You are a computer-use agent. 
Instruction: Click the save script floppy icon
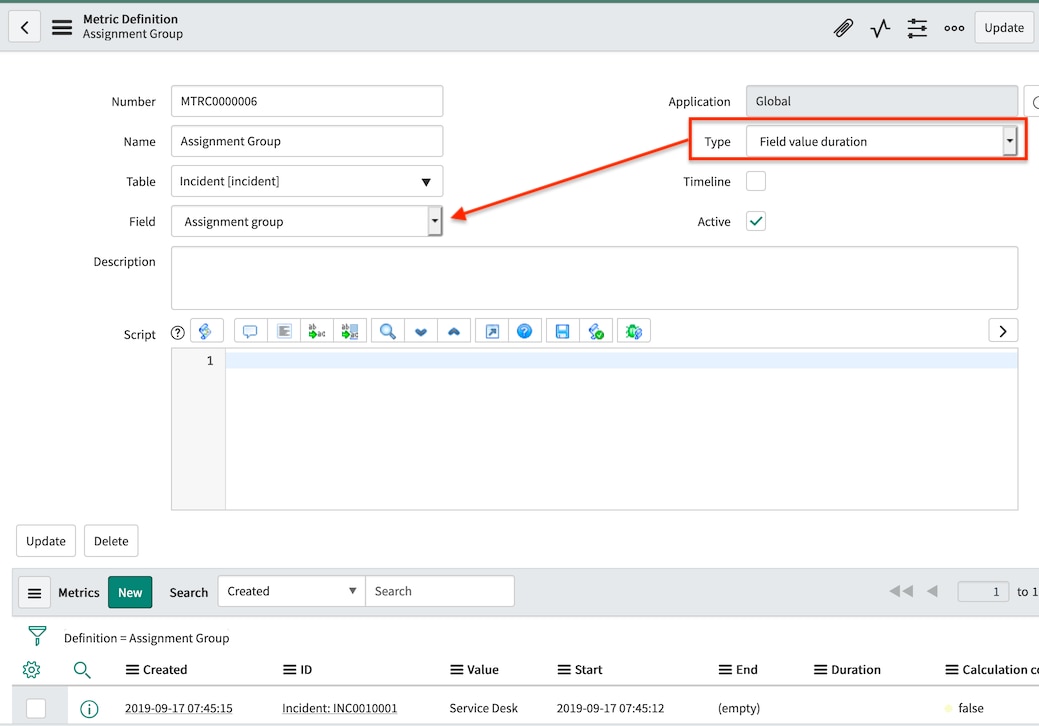(563, 331)
